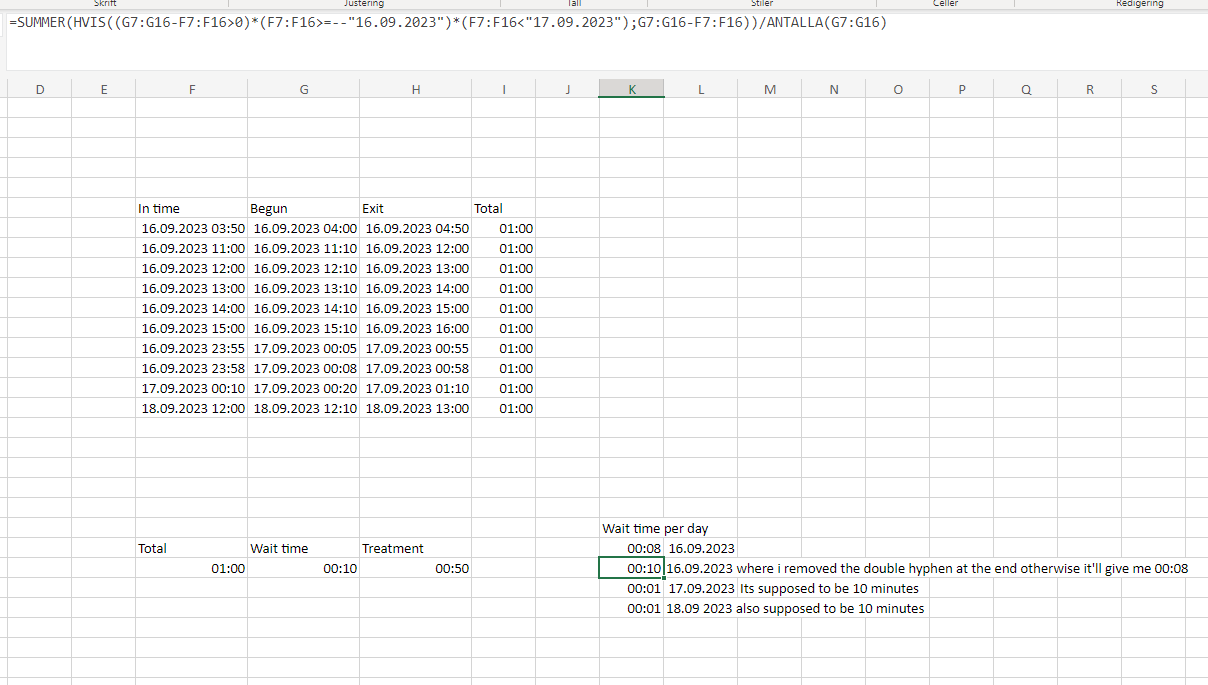Click the 'Begun' header cell
The height and width of the screenshot is (685, 1208).
[267, 208]
